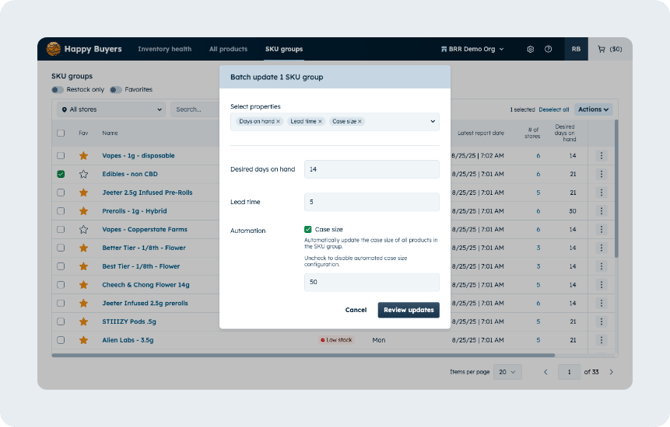Open the Actions dropdown menu
This screenshot has width=670, height=427.
tap(593, 109)
